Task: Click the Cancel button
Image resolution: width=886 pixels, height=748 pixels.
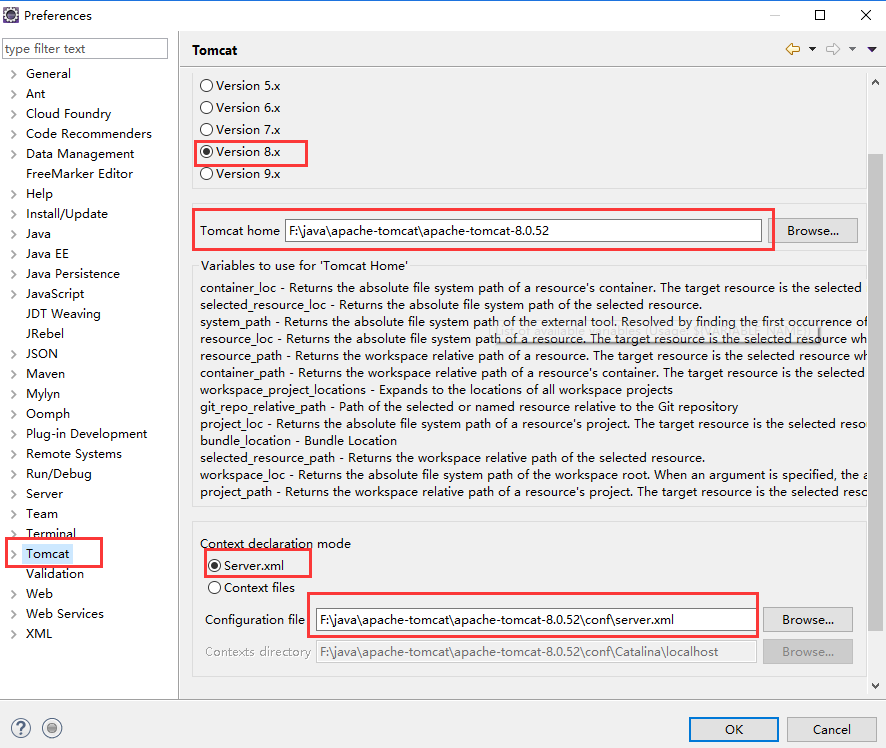Action: pos(831,729)
